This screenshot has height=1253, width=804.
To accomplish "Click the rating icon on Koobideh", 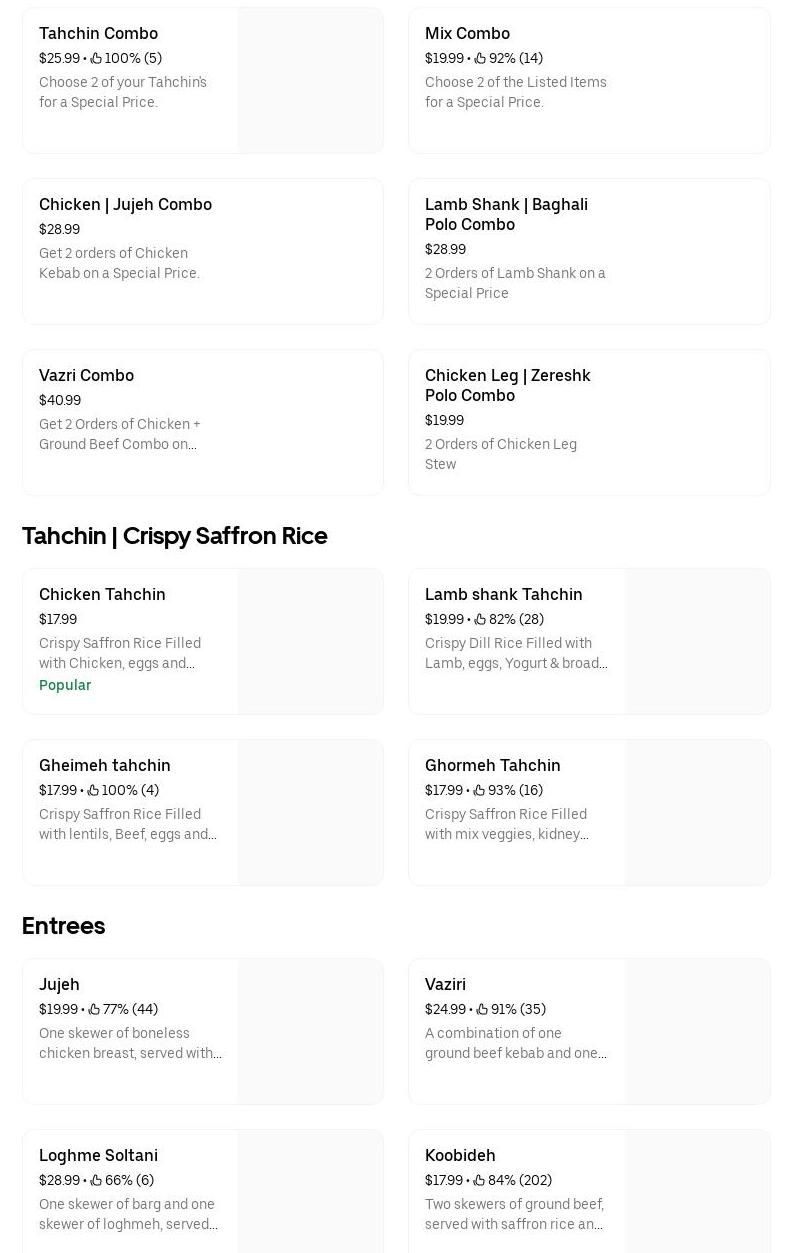I will 479,1180.
